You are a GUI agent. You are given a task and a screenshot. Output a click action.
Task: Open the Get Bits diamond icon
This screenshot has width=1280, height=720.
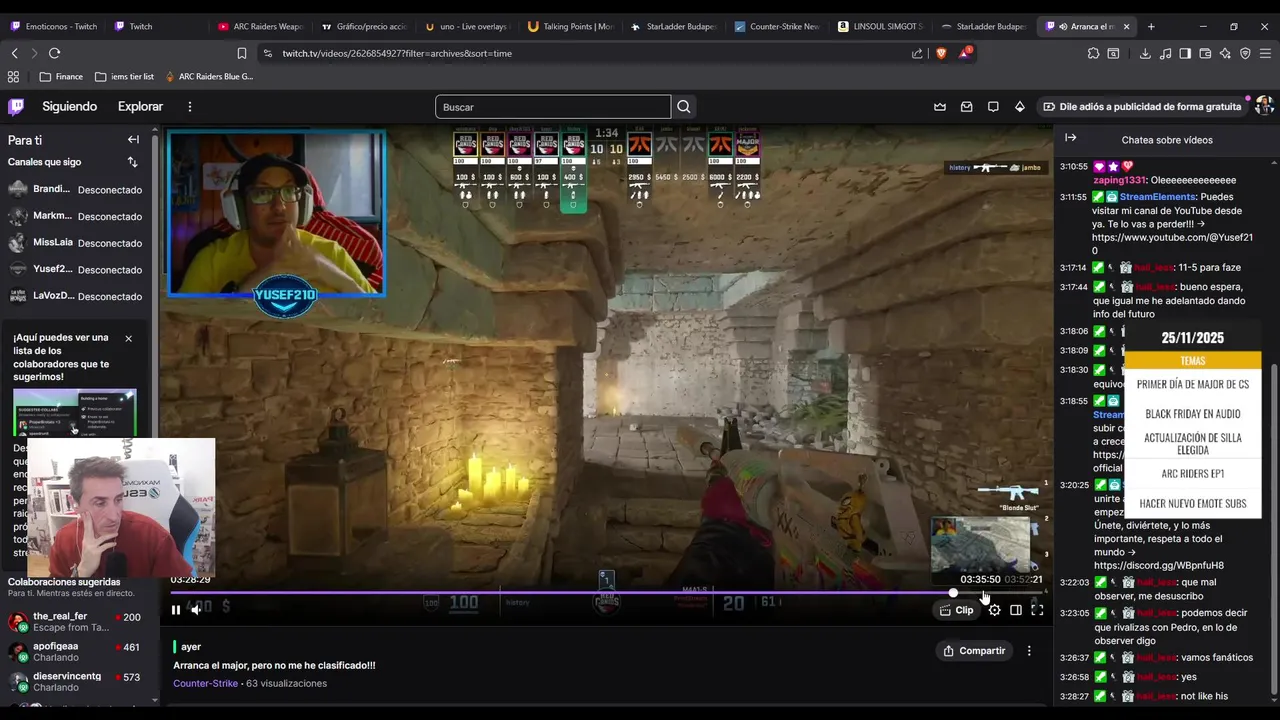click(x=1020, y=107)
